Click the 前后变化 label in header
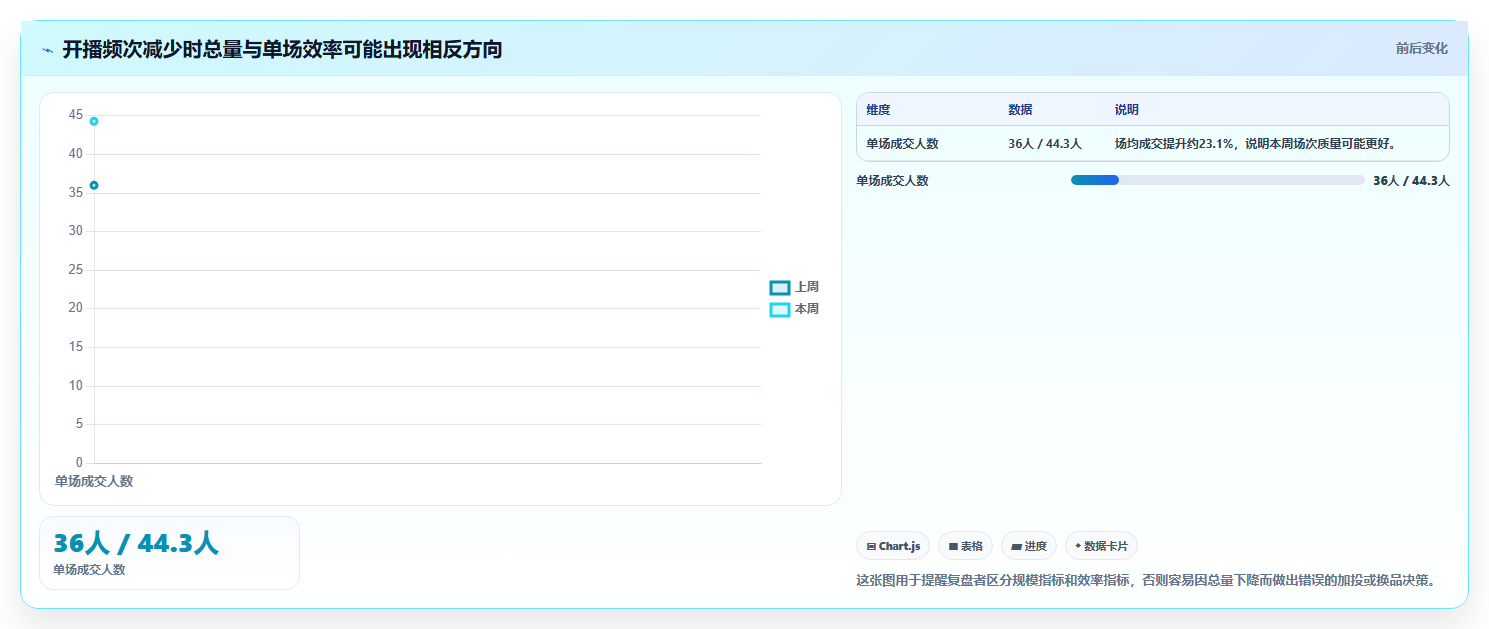 (1421, 48)
